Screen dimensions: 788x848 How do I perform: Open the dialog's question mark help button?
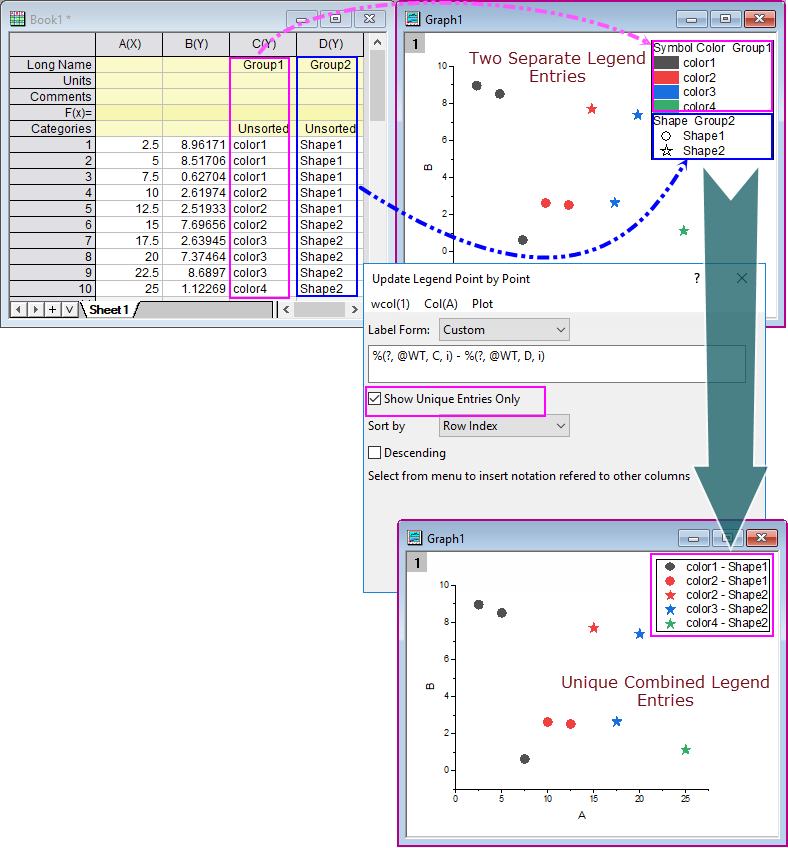tap(697, 279)
